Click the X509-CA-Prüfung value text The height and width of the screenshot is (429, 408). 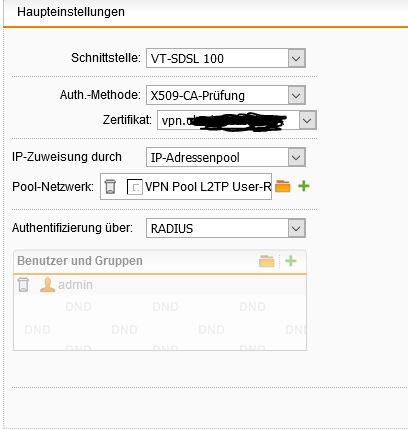pyautogui.click(x=198, y=96)
